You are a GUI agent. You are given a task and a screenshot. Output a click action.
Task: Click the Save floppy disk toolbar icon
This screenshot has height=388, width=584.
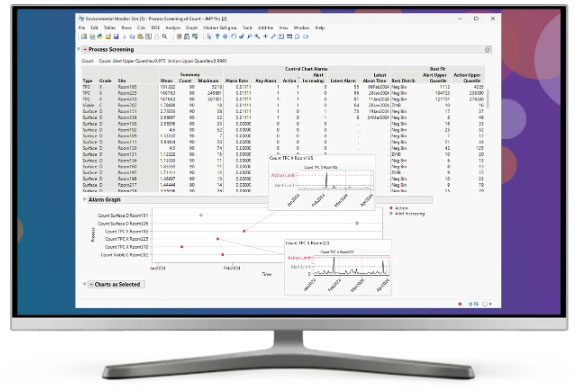point(116,36)
